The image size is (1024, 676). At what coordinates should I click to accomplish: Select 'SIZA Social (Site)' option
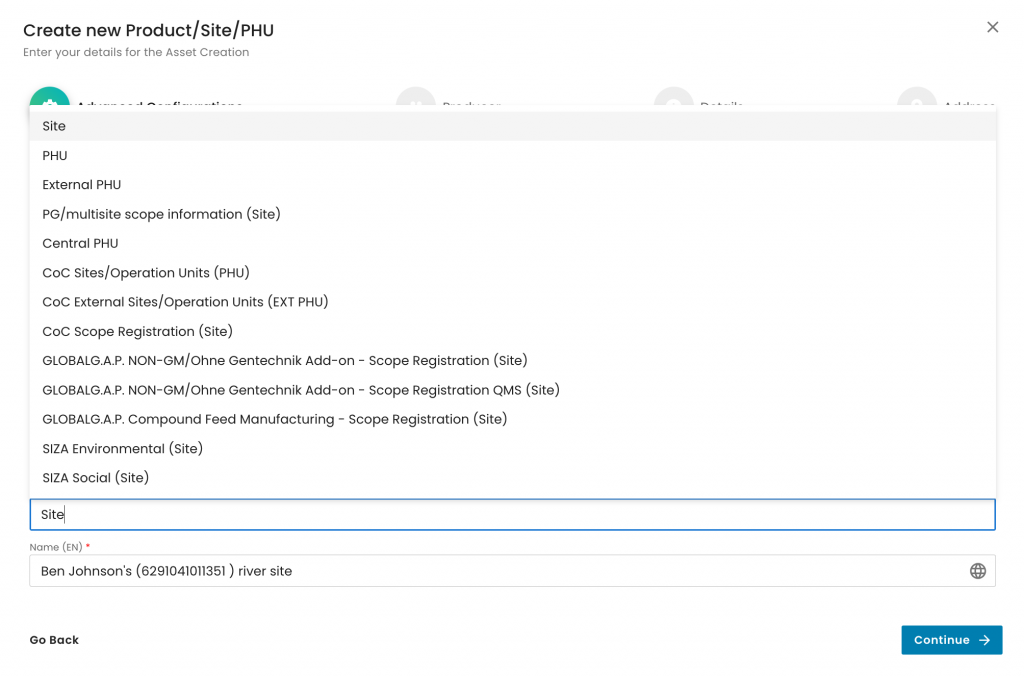coord(96,478)
